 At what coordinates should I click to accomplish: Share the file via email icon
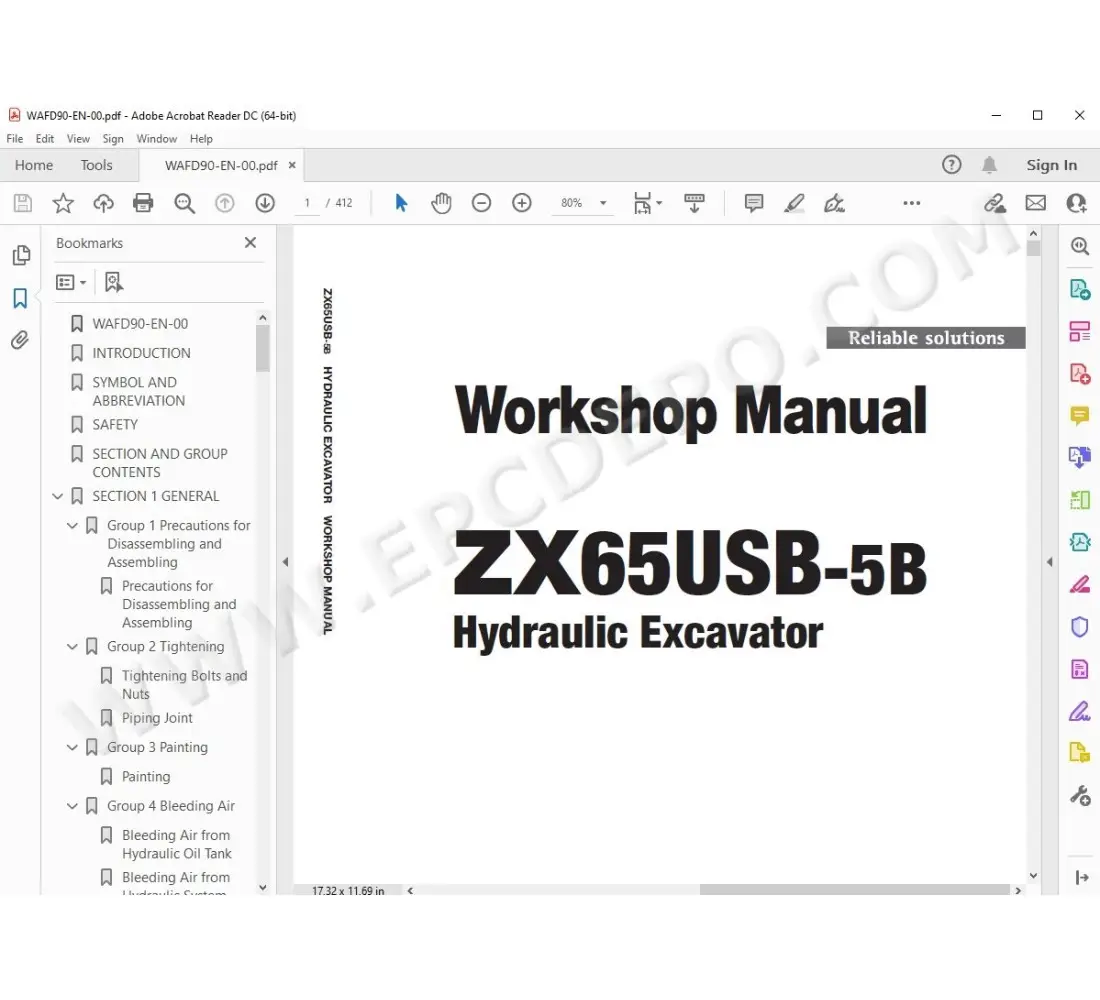(1035, 203)
